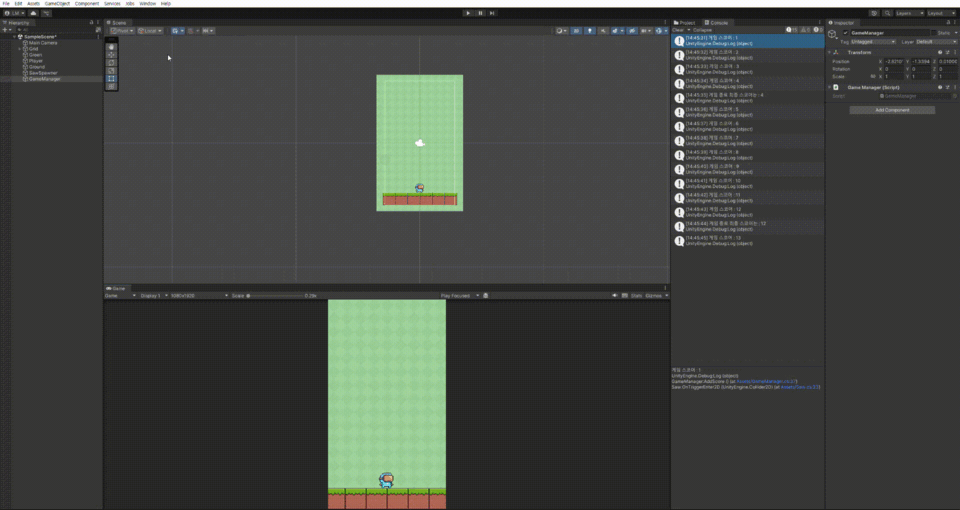Open the Component menu
The image size is (960, 510).
click(87, 4)
